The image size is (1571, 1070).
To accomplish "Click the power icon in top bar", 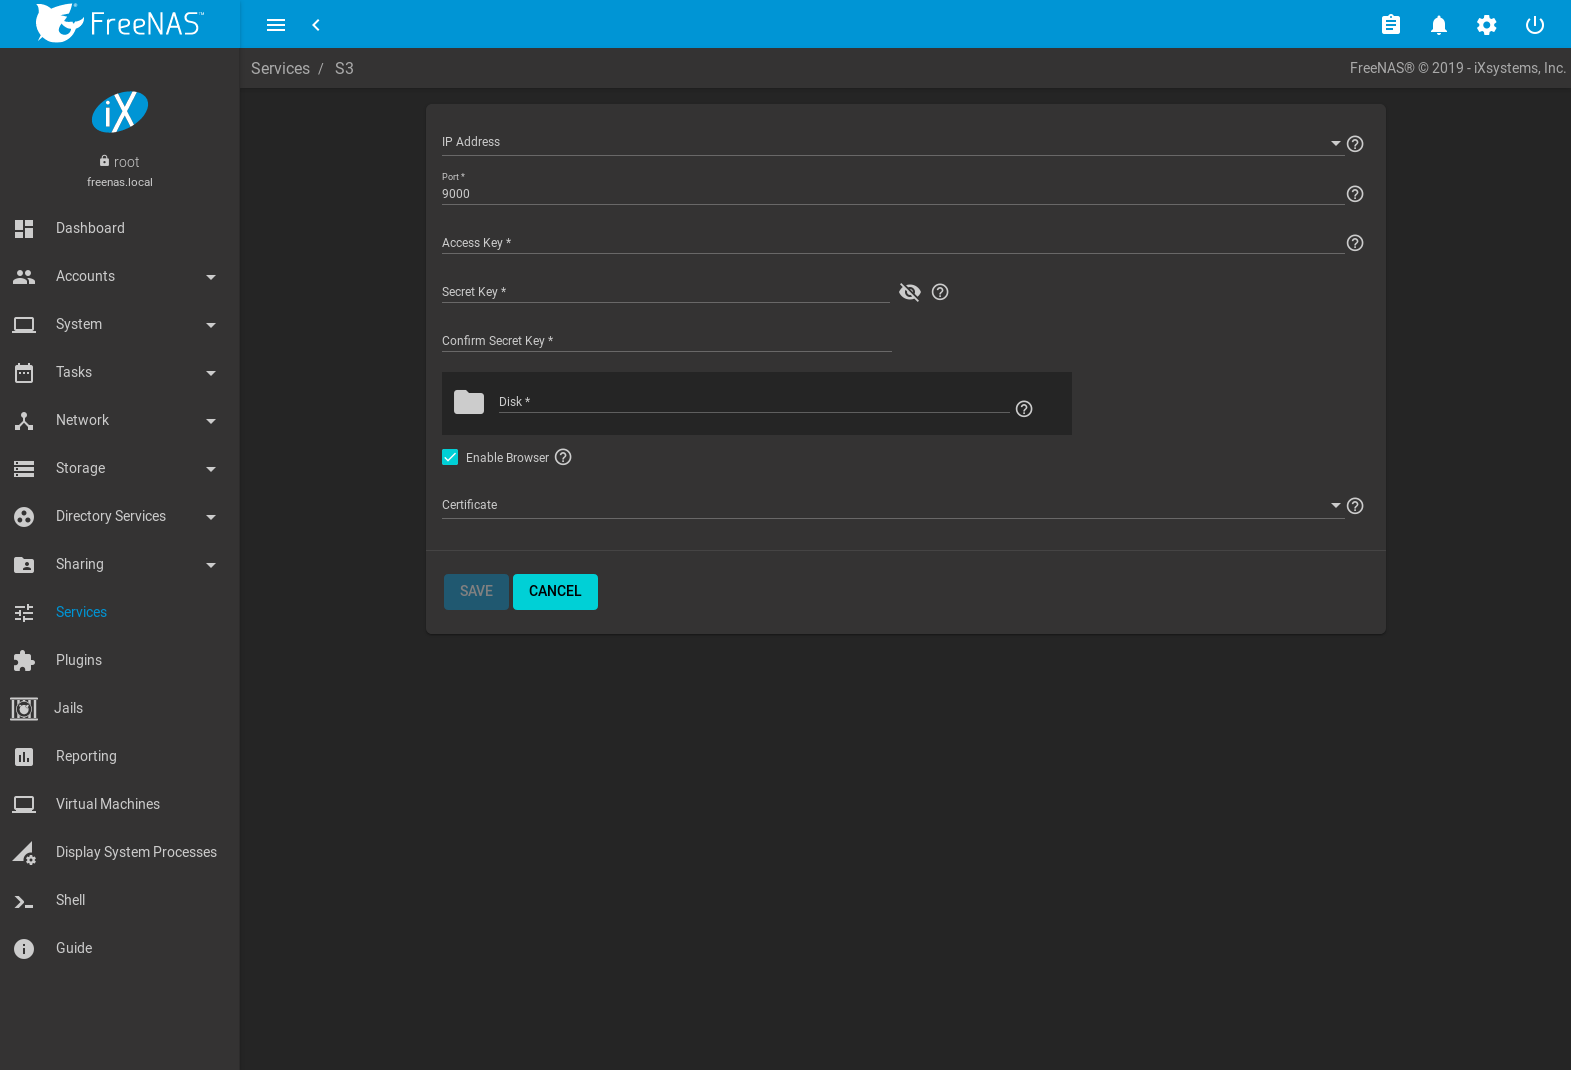I will tap(1534, 25).
